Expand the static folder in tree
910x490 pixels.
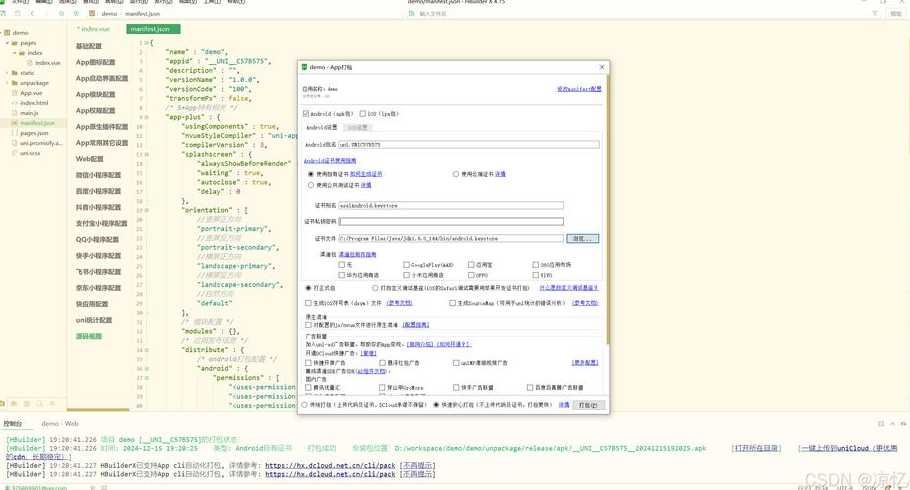click(x=8, y=73)
